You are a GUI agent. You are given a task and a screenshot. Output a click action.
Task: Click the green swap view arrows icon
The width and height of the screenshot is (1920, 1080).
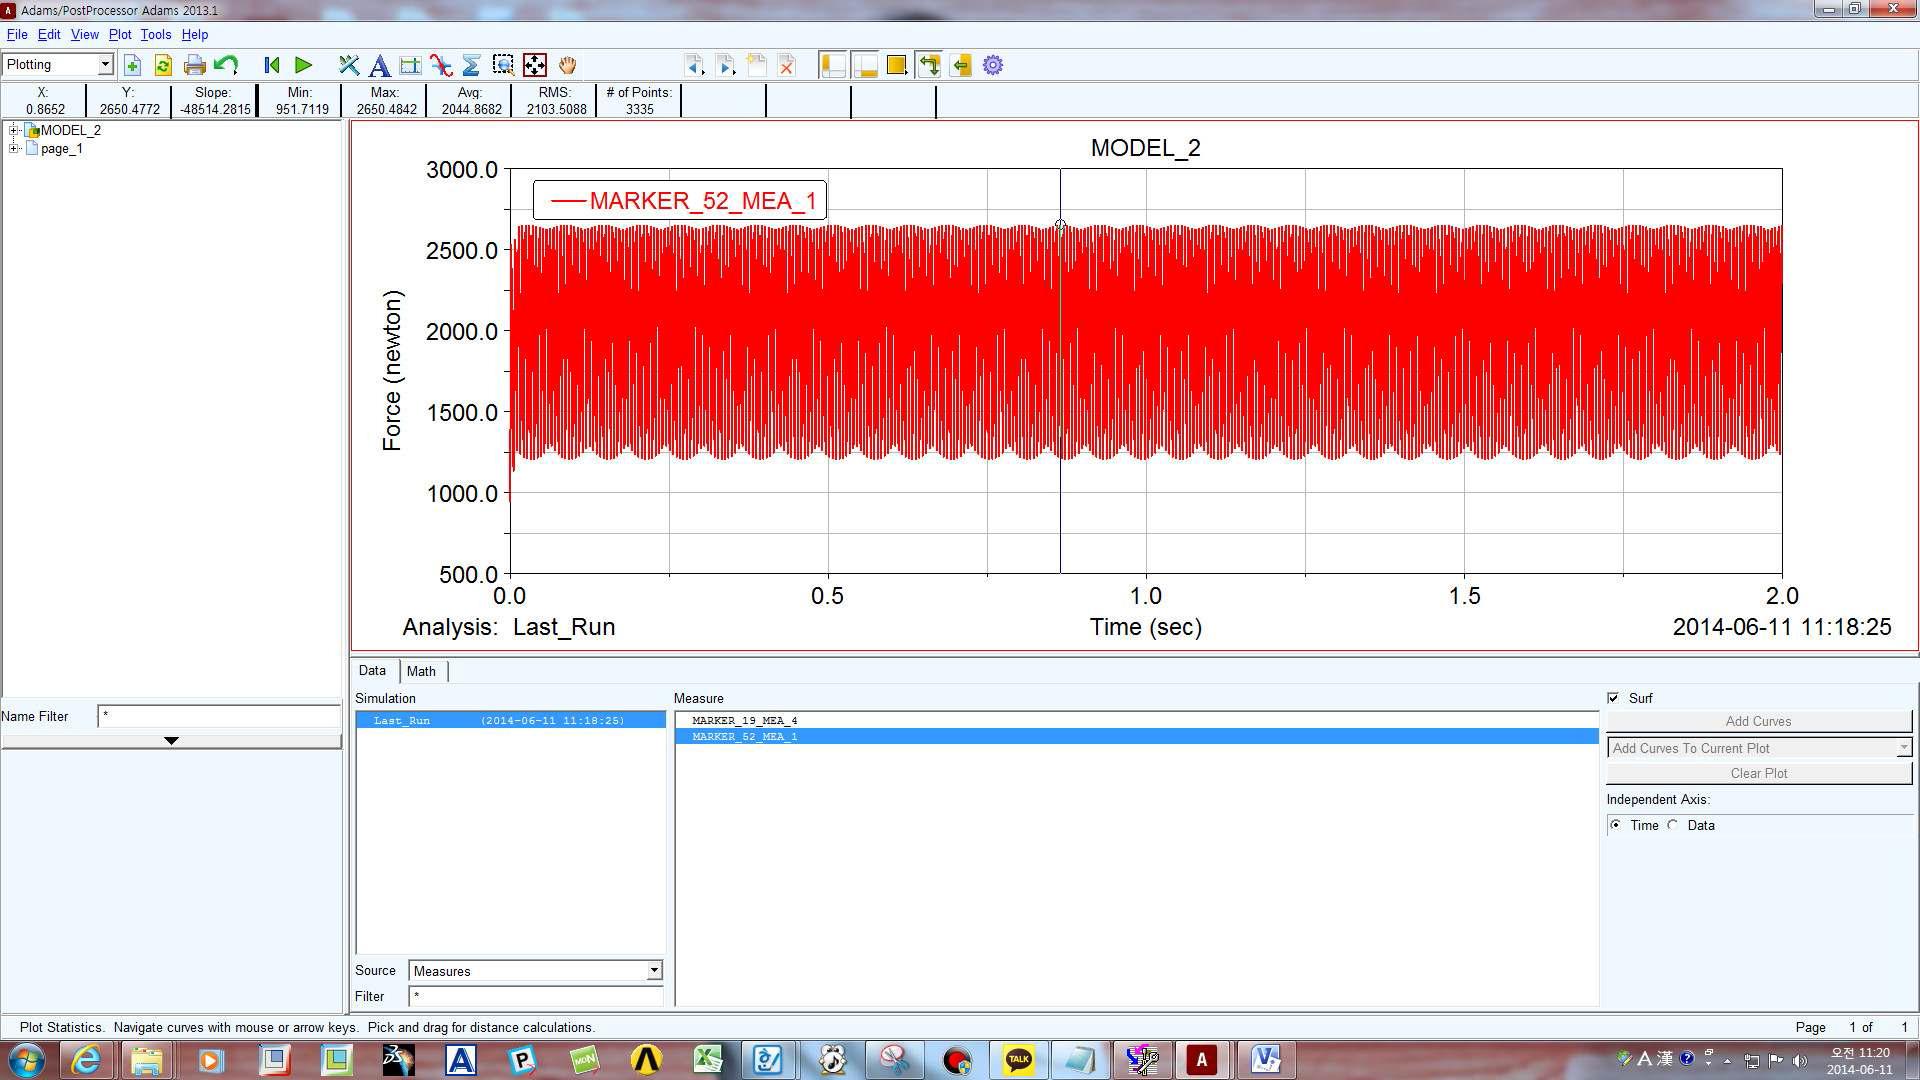(x=929, y=65)
